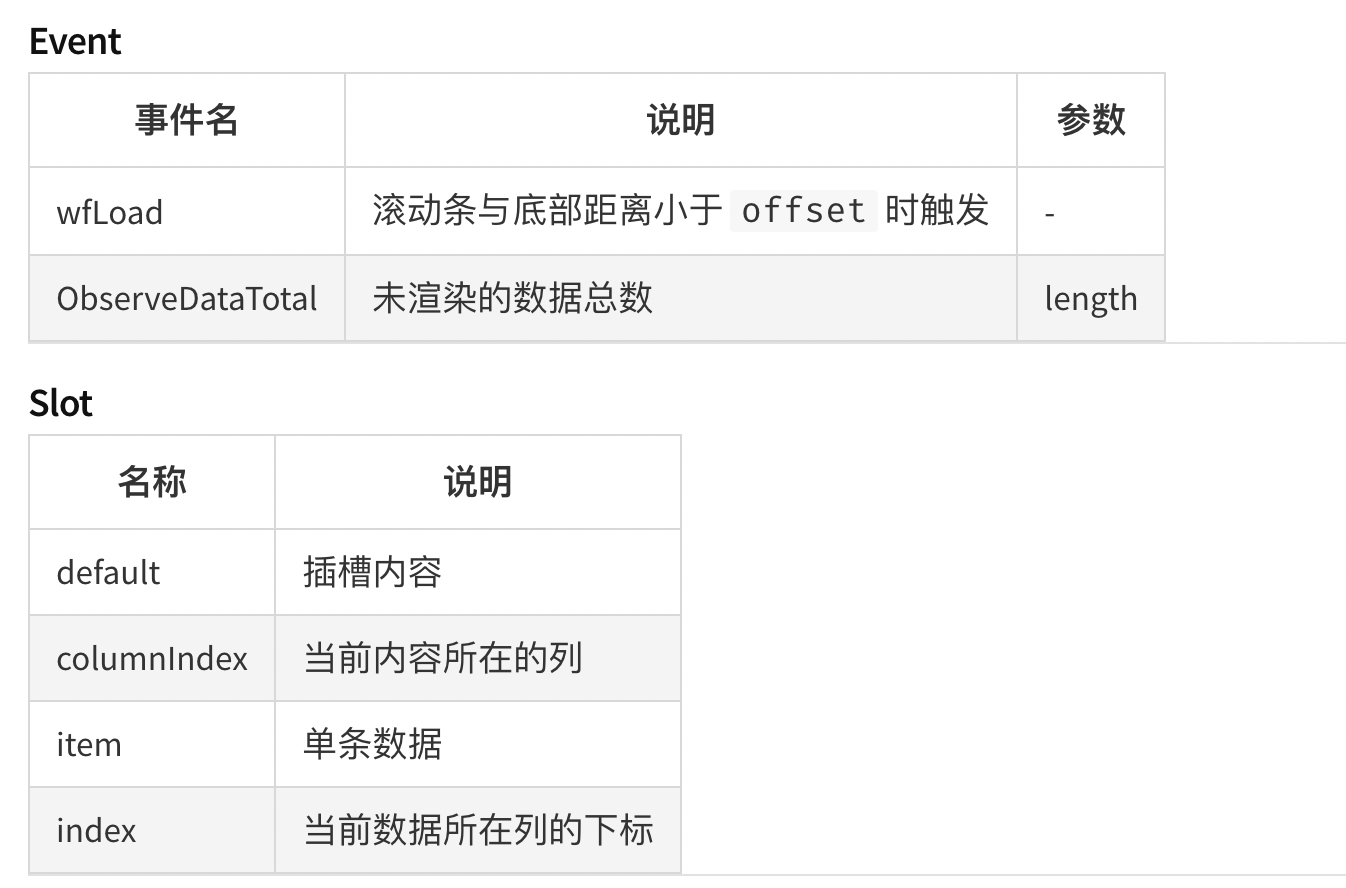Click the 单条数据 description cell
1346x888 pixels.
coord(478,744)
